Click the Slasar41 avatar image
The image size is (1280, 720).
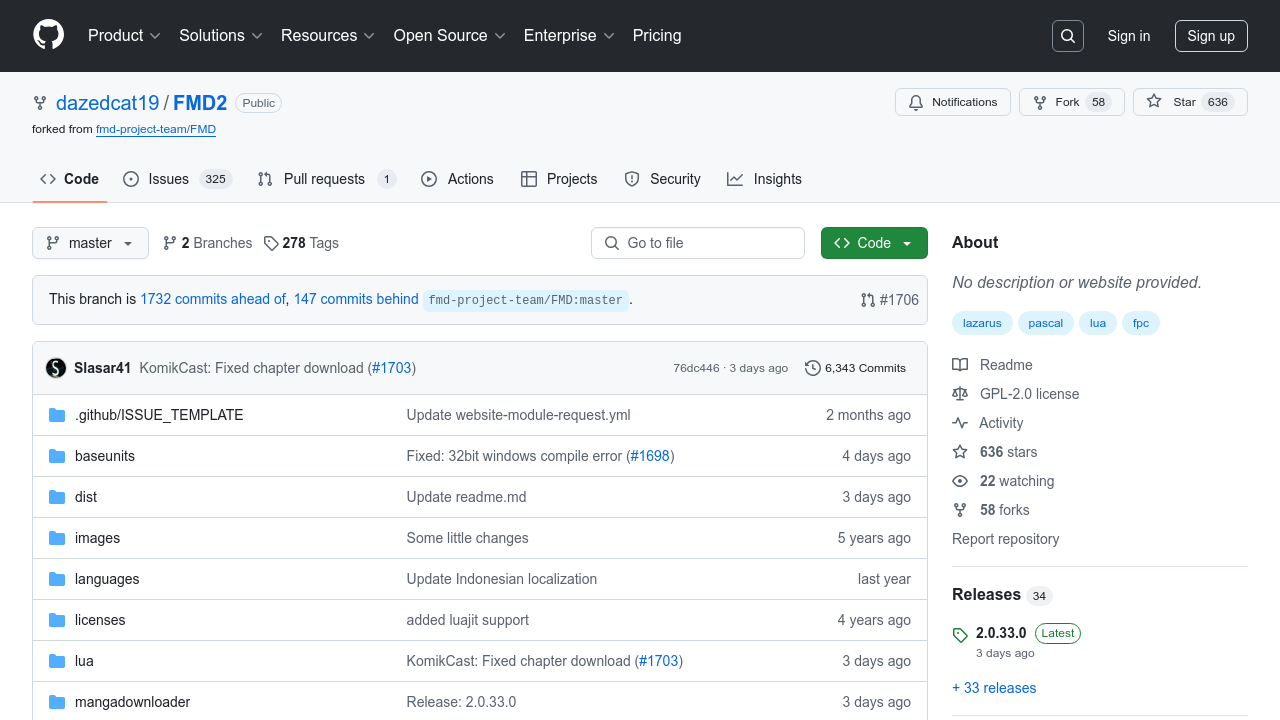tap(56, 368)
